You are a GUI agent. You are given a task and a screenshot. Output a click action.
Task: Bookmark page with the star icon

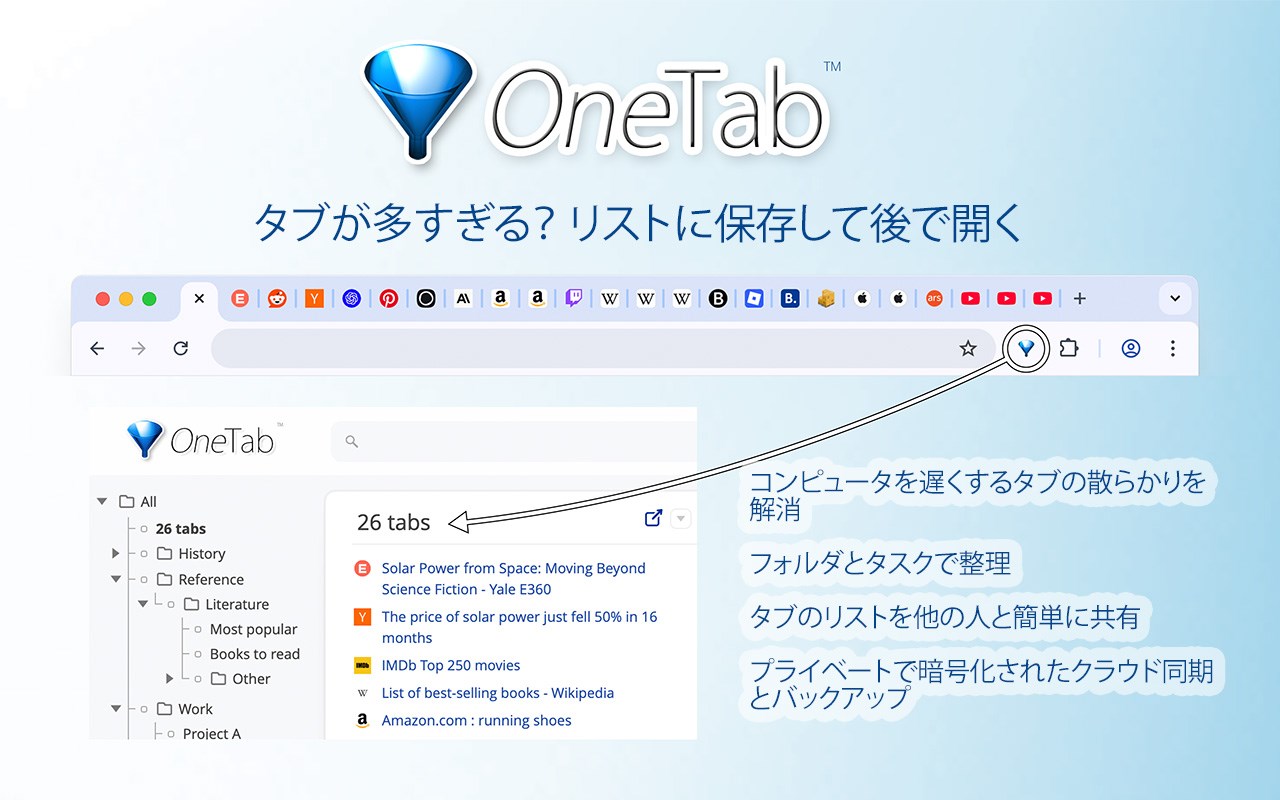click(x=968, y=349)
